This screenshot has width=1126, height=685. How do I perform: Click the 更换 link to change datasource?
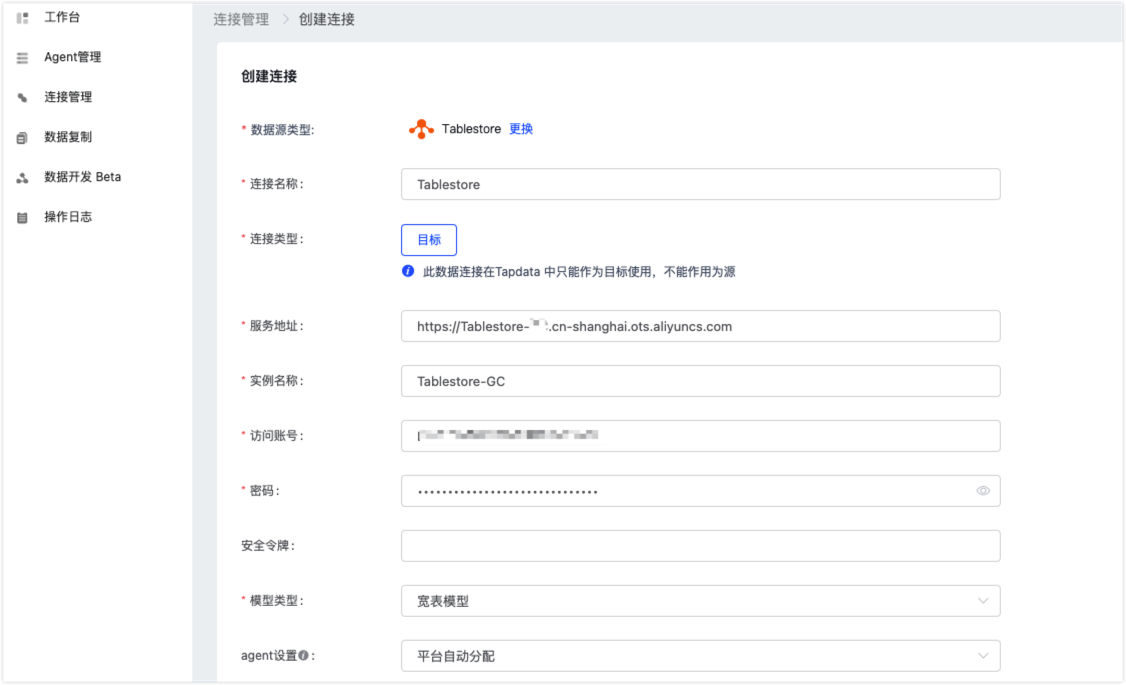click(522, 128)
